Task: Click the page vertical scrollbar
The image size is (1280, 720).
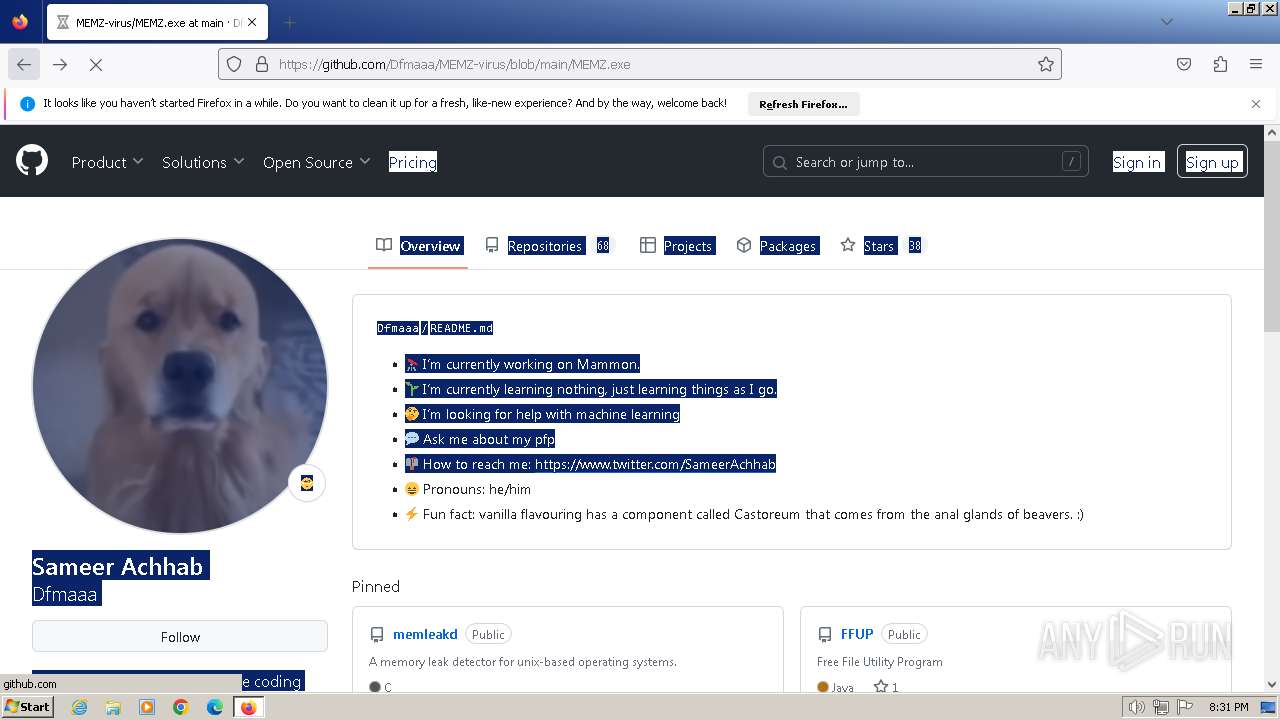Action: 1272,236
